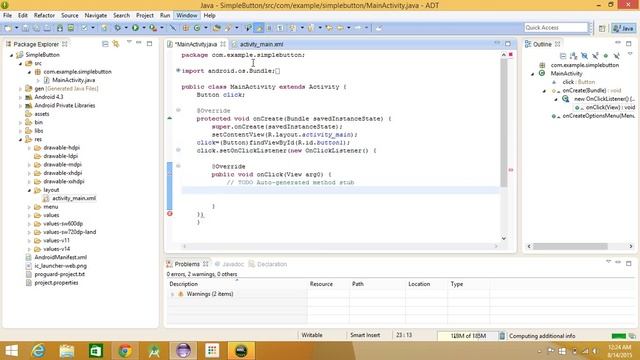Click the New Java Class toolbar icon

click(x=197, y=28)
